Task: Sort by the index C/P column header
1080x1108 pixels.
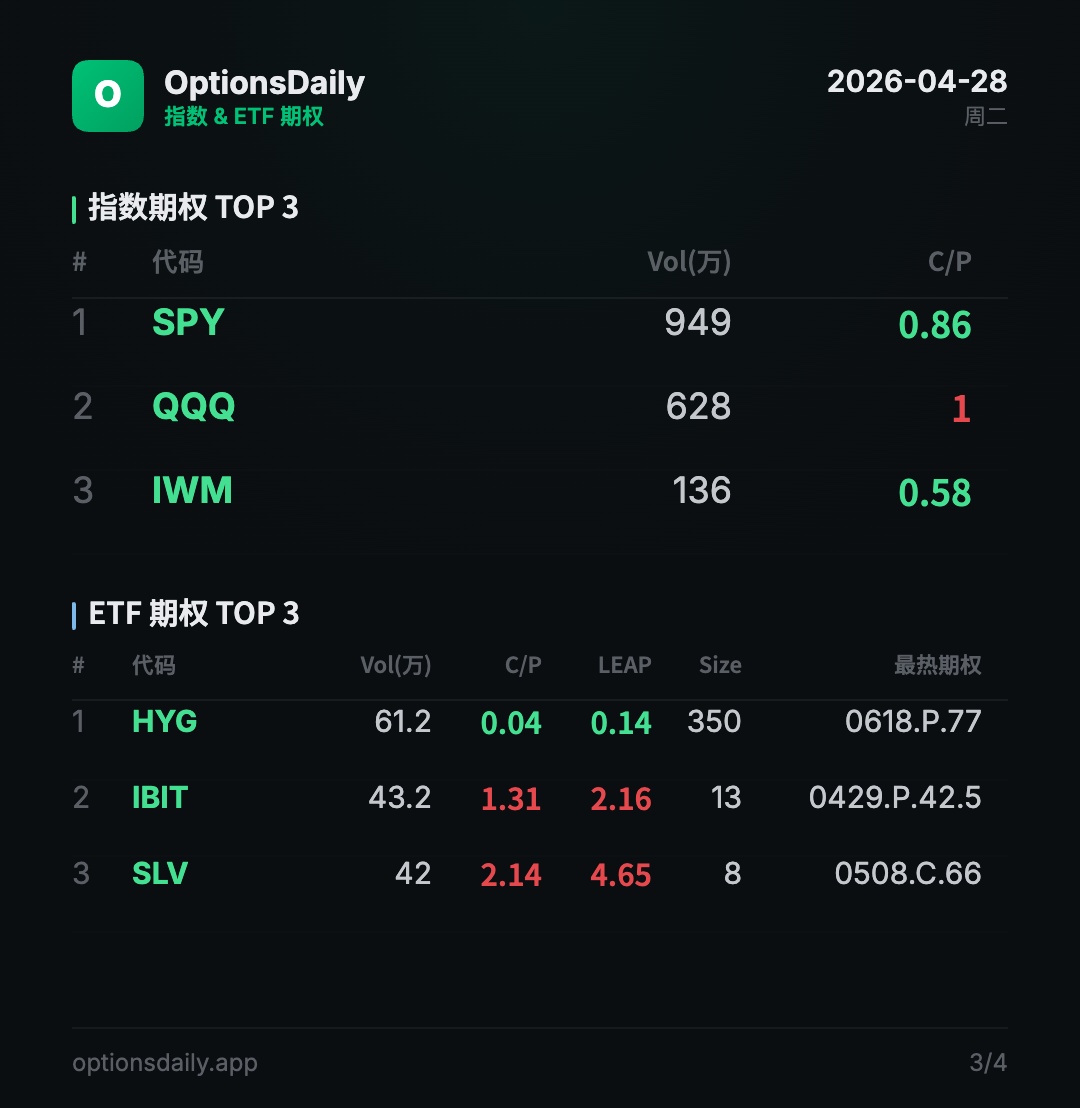Action: click(949, 262)
